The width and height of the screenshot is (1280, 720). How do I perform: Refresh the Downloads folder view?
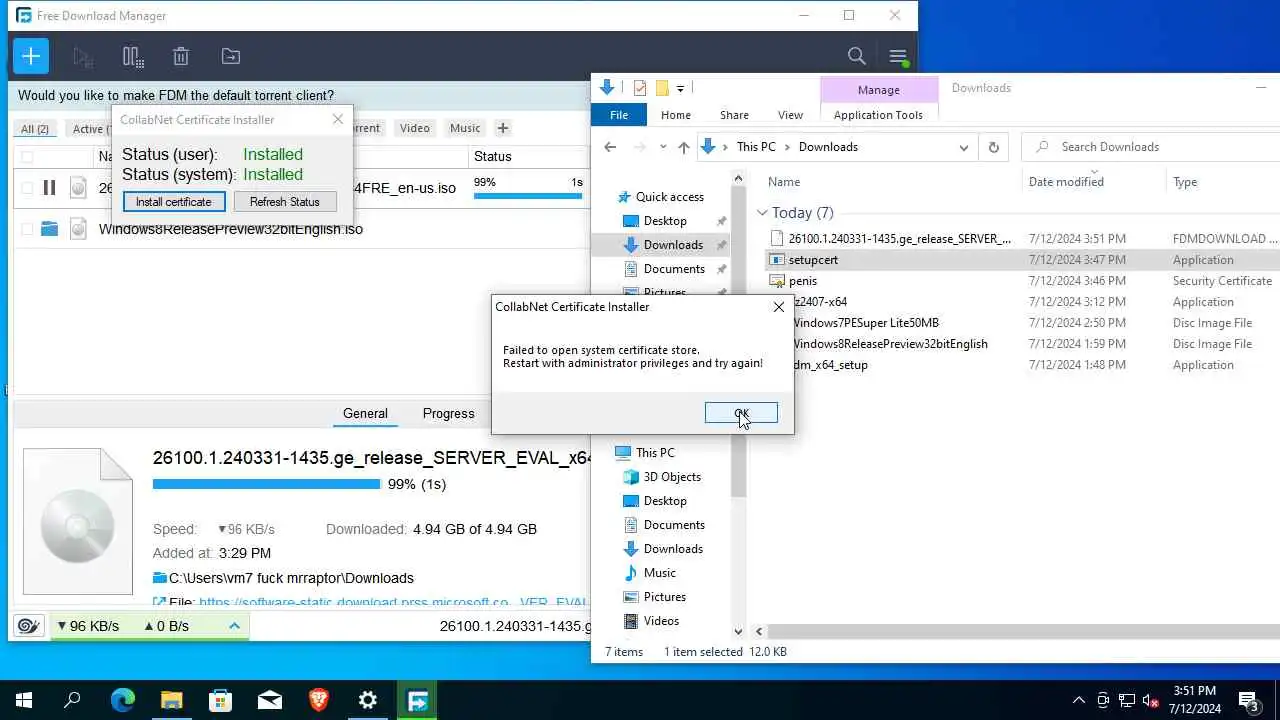point(993,147)
